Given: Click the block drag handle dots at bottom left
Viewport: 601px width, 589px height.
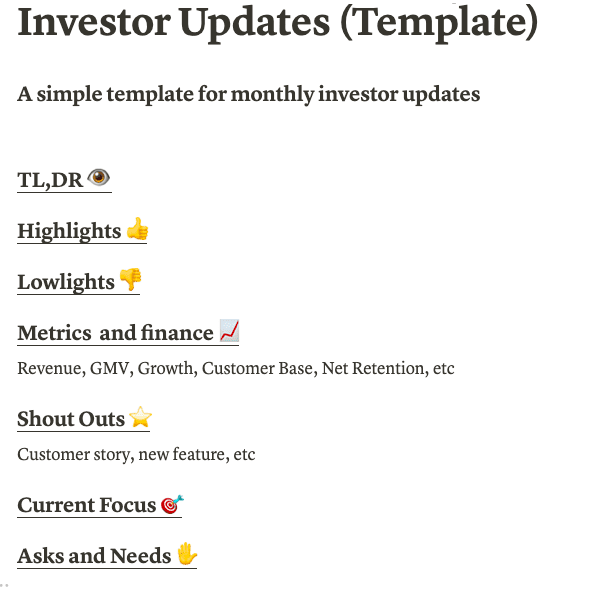Looking at the screenshot, I should [4, 586].
